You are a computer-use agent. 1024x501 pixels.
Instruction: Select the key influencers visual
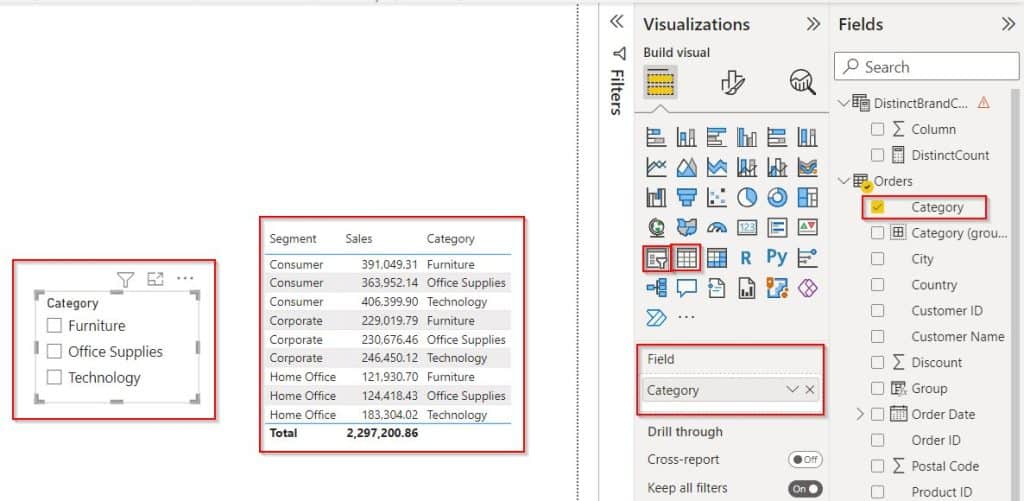(x=807, y=258)
